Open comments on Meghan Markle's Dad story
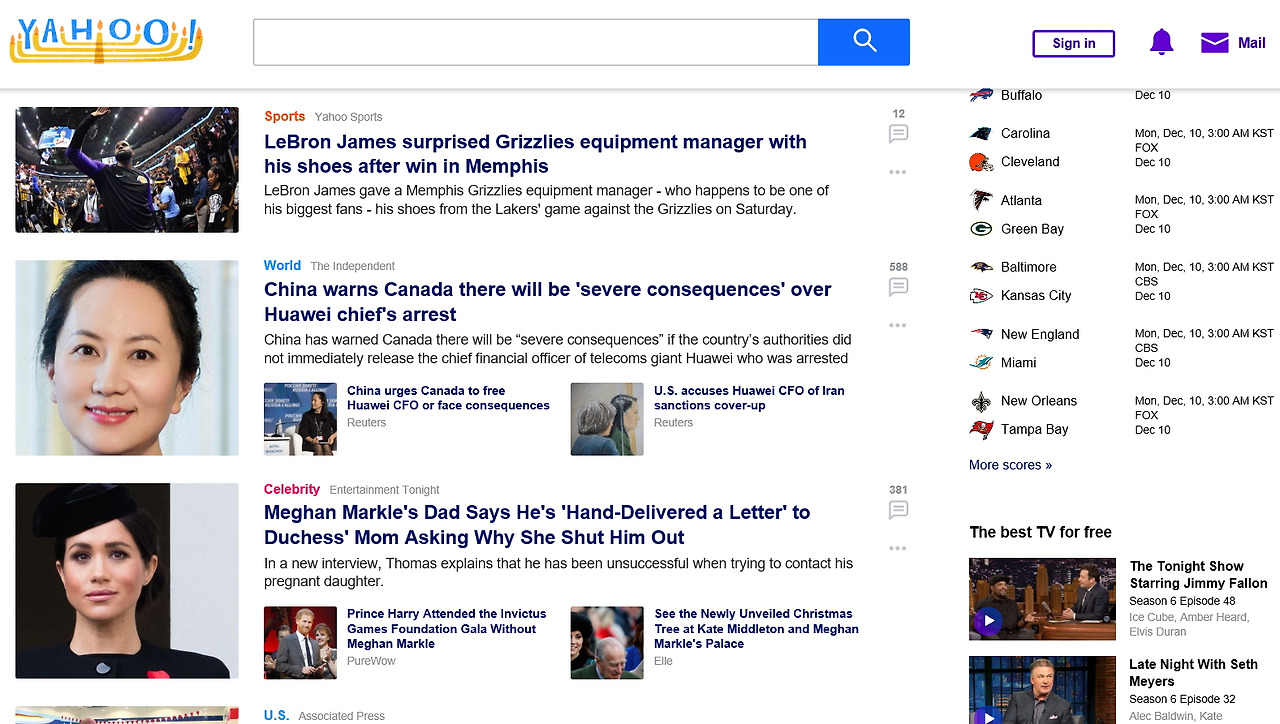Viewport: 1280px width, 724px height. pyautogui.click(x=898, y=510)
